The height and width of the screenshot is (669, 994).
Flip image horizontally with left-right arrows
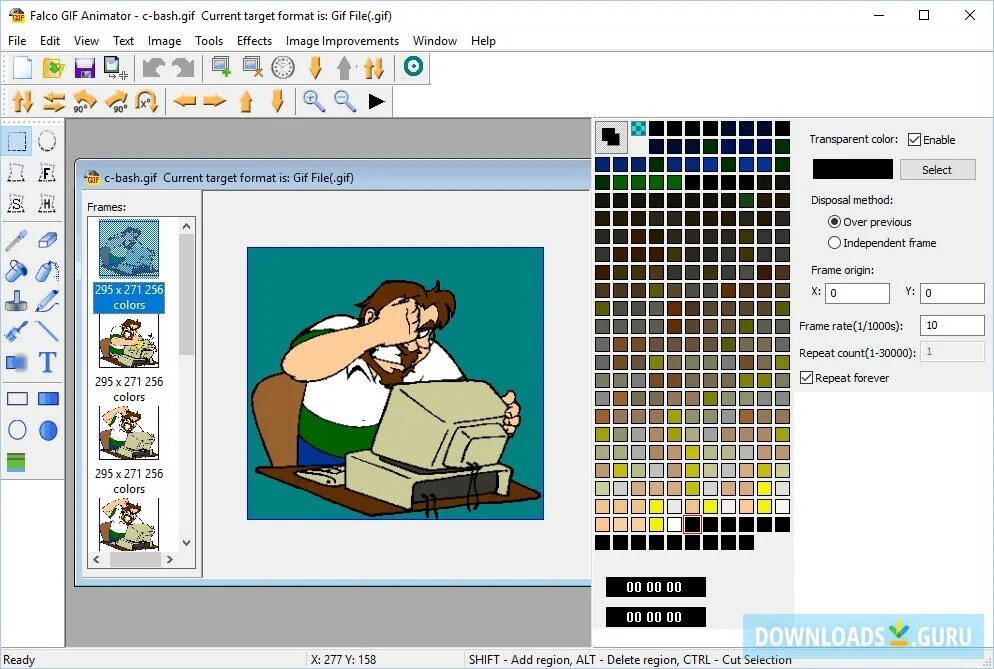coord(54,101)
